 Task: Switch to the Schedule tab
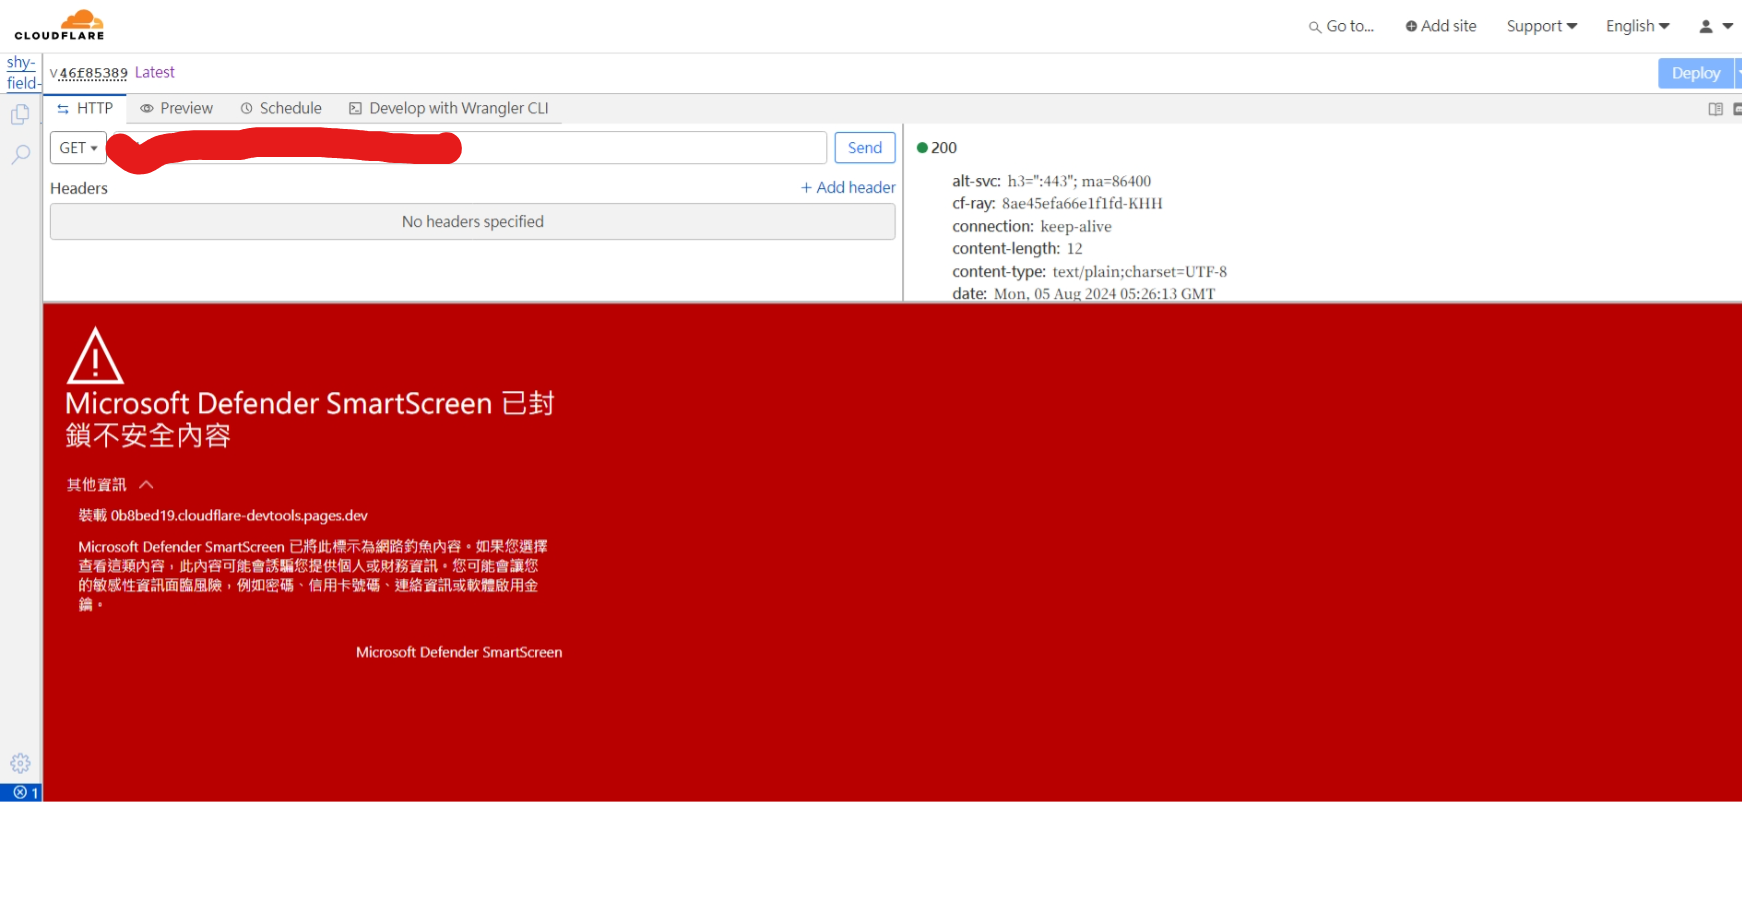[281, 108]
